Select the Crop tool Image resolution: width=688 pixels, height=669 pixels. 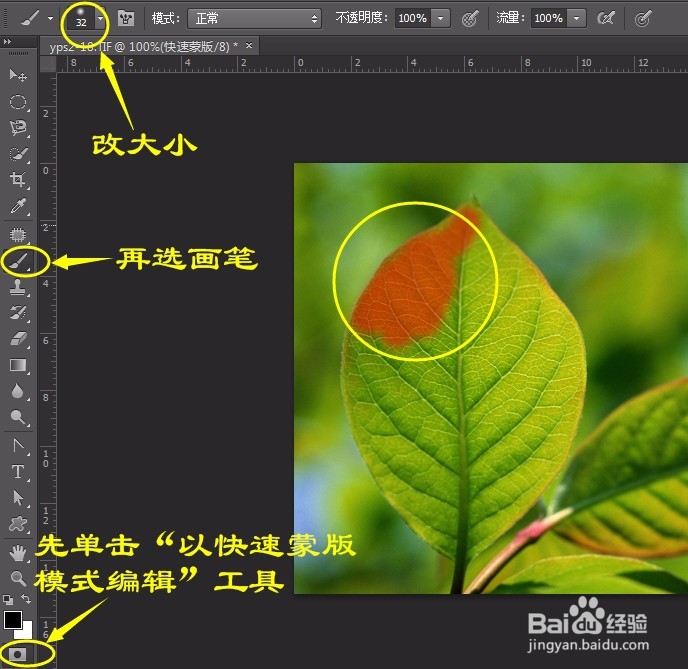click(18, 179)
